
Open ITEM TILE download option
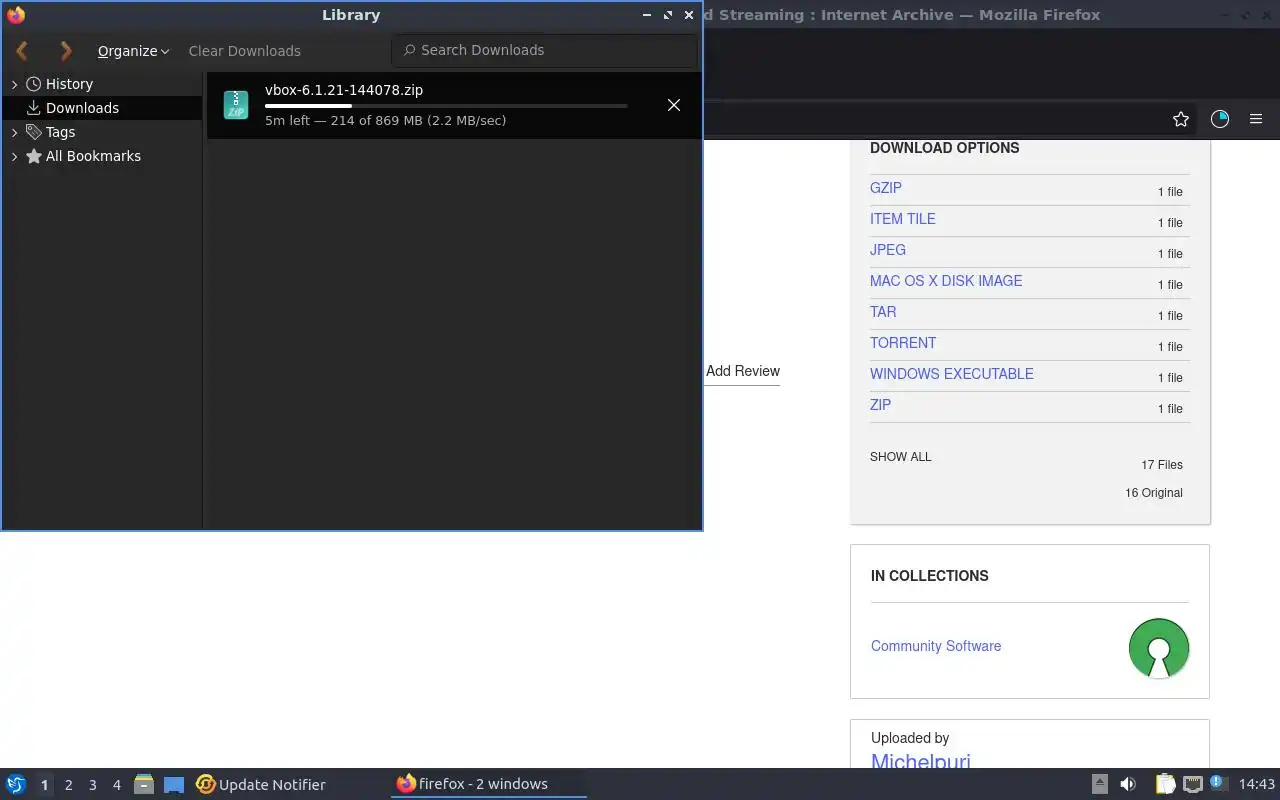click(x=903, y=219)
